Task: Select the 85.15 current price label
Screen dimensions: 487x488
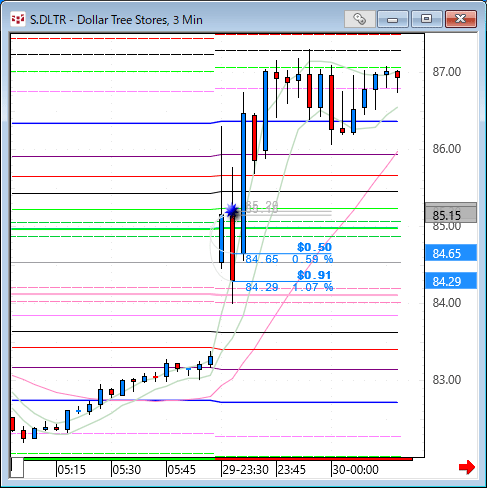Action: click(451, 215)
